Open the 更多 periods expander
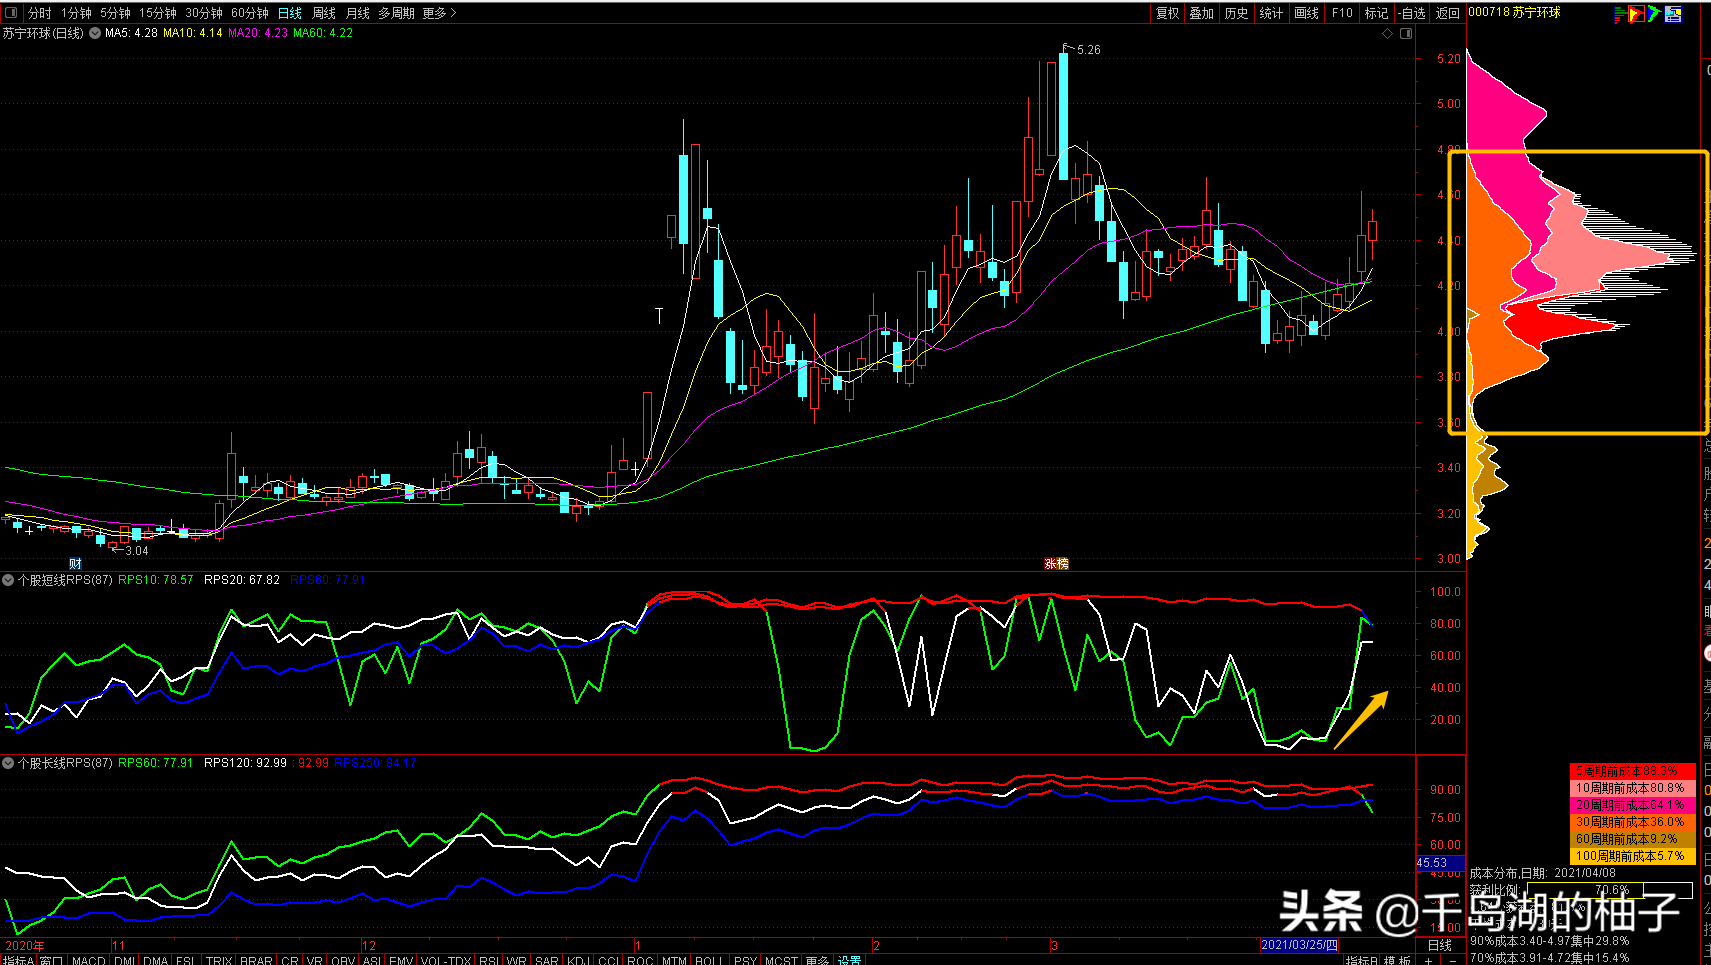This screenshot has height=965, width=1711. tap(439, 13)
